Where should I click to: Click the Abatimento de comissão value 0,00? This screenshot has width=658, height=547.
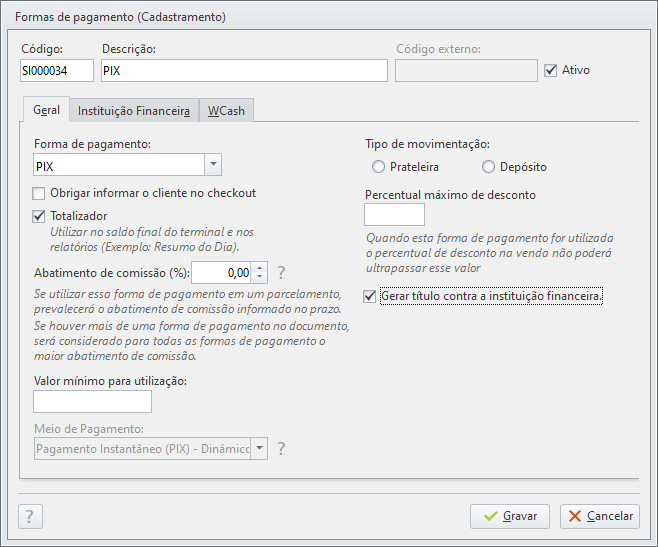tap(222, 273)
